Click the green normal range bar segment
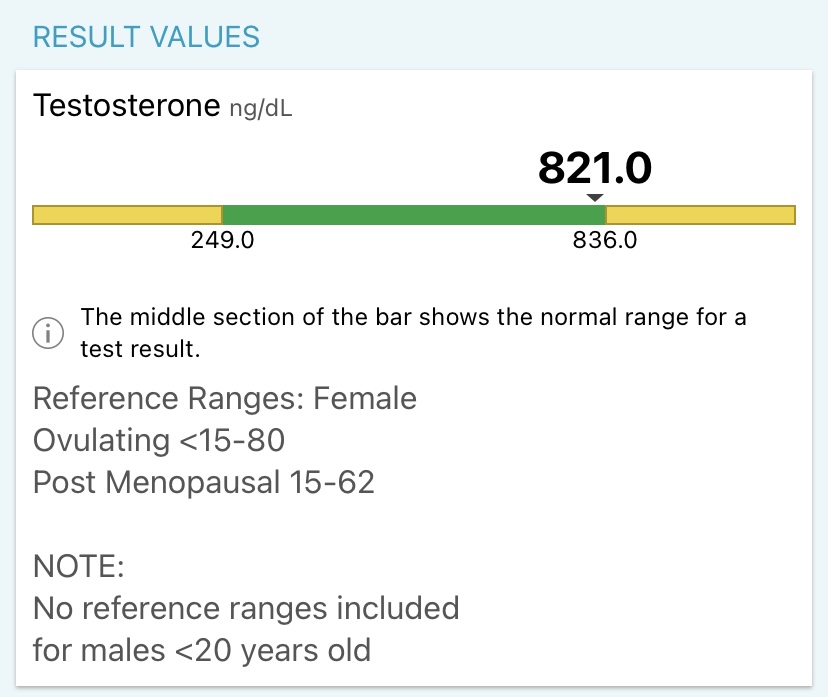The height and width of the screenshot is (697, 828). [413, 215]
